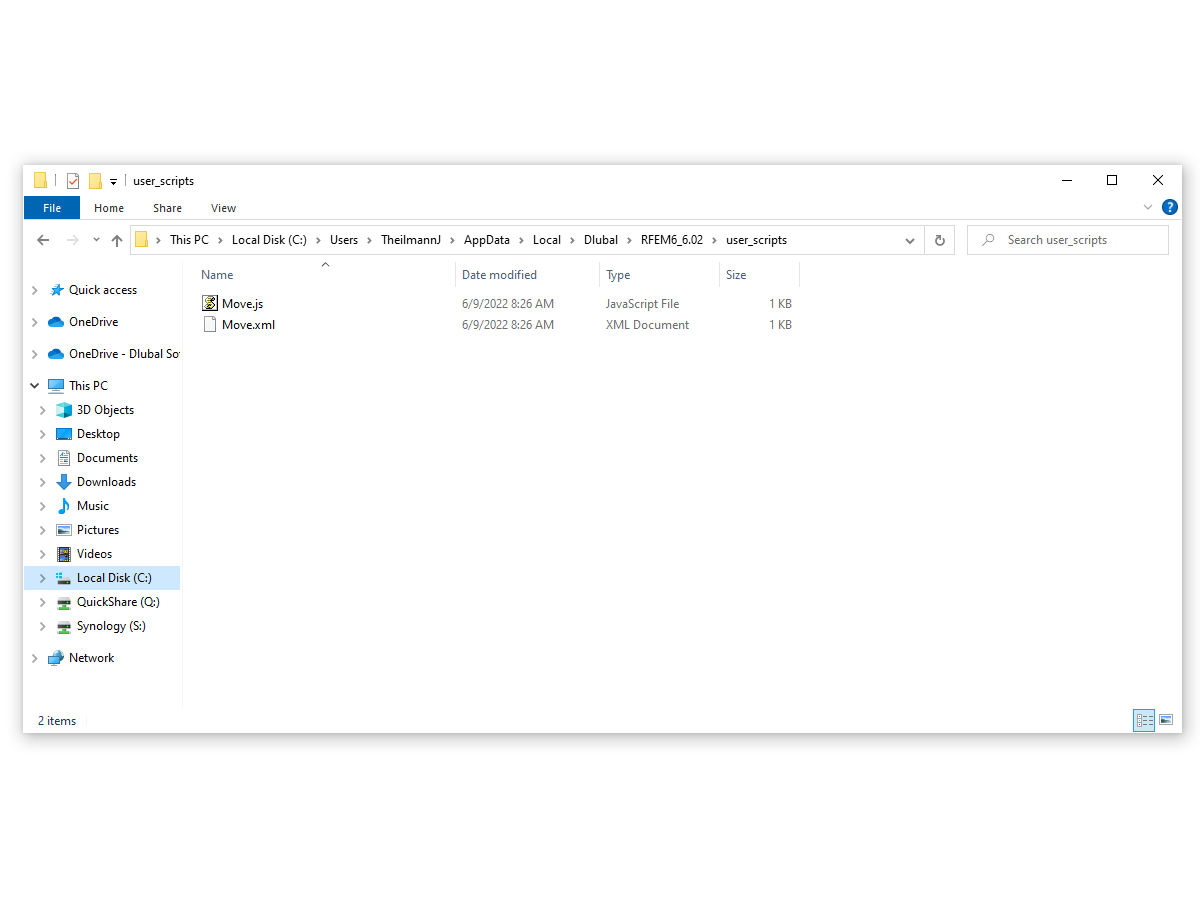Click the Help question mark button

pyautogui.click(x=1170, y=207)
